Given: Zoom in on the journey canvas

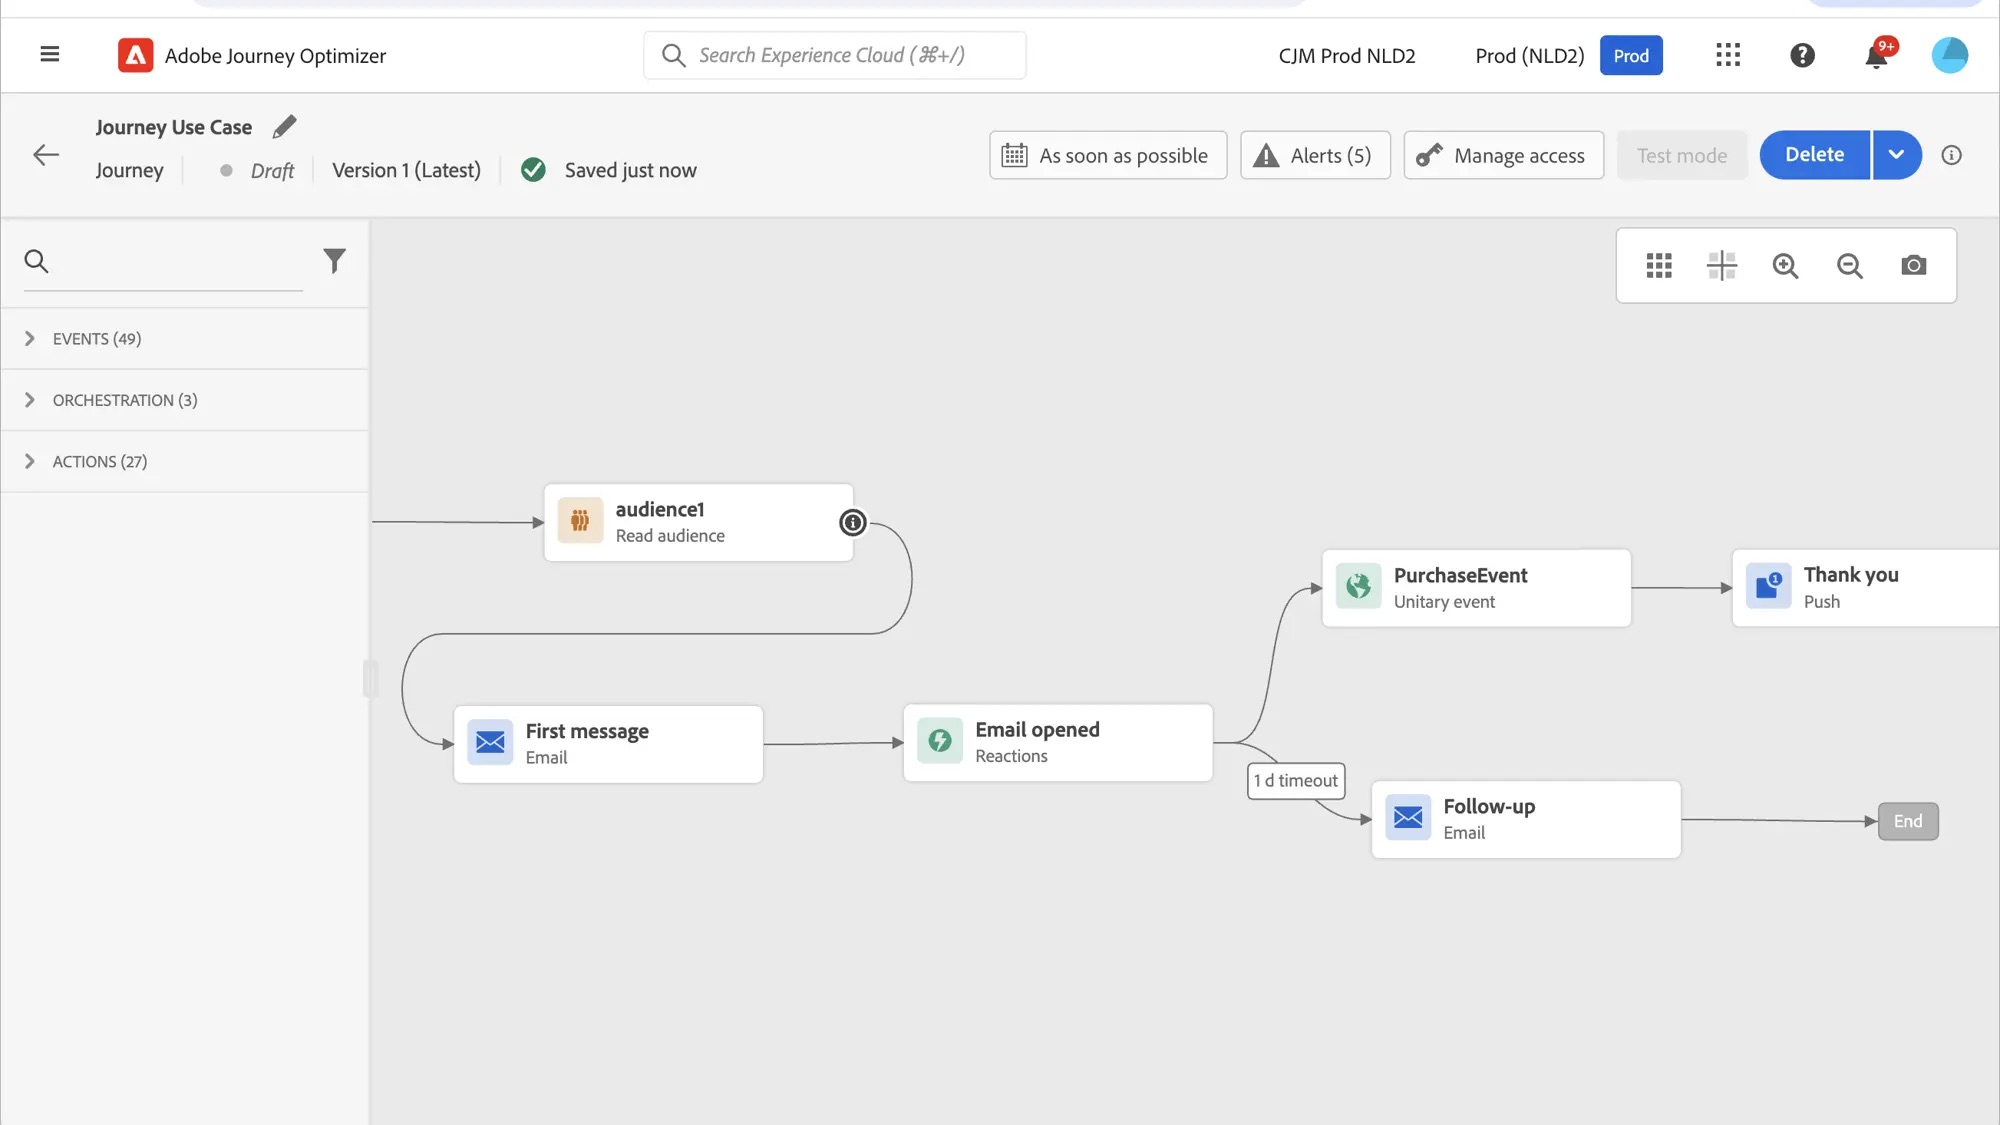Looking at the screenshot, I should [x=1786, y=266].
